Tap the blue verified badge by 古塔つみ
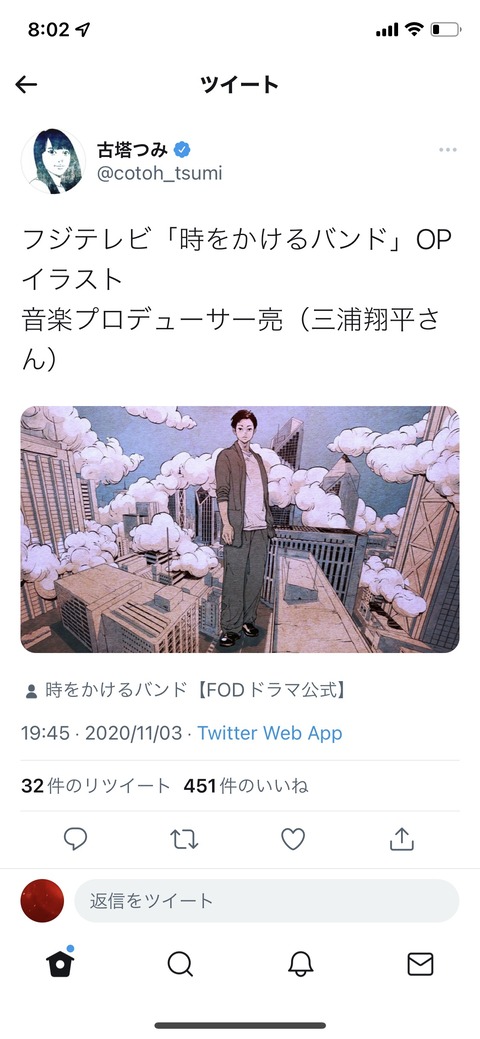480x1039 pixels. pos(182,150)
